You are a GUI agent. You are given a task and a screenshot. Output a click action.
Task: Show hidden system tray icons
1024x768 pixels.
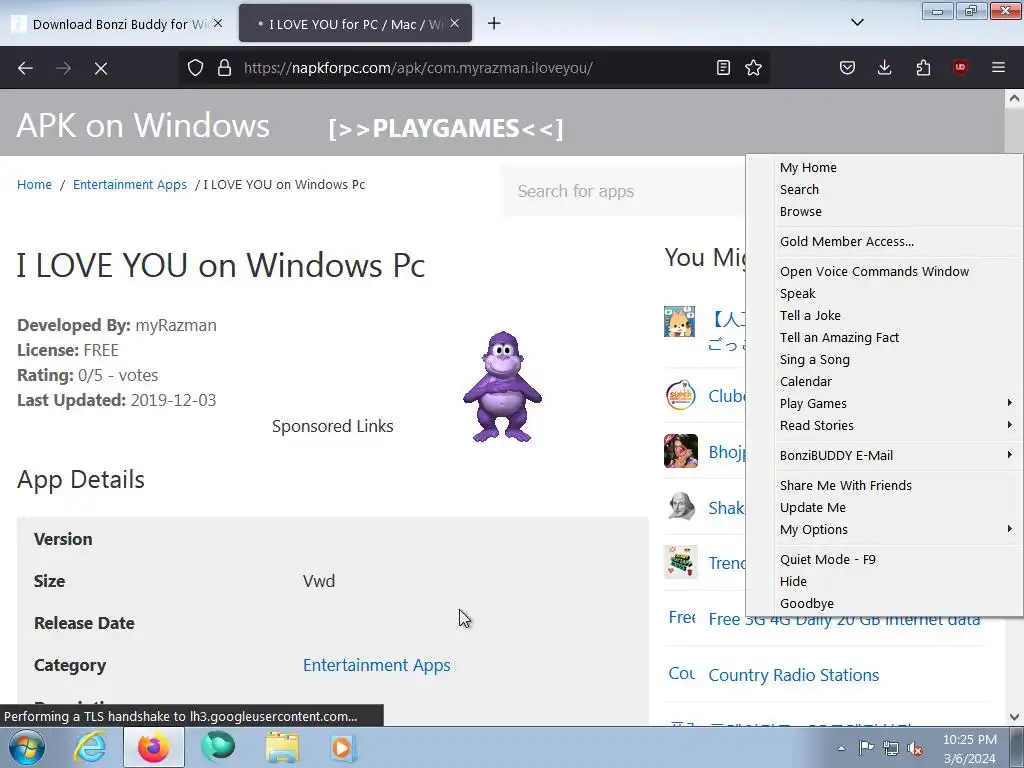tap(841, 748)
